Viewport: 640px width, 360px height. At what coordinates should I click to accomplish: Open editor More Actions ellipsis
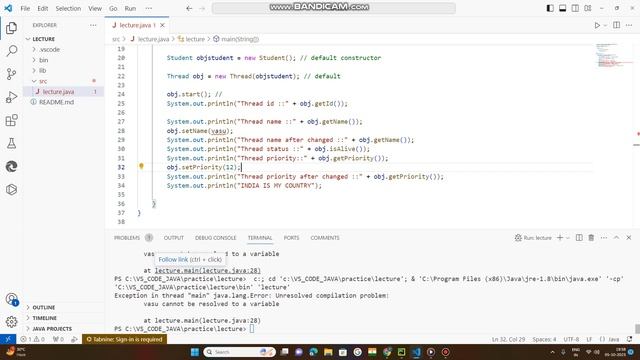click(629, 25)
